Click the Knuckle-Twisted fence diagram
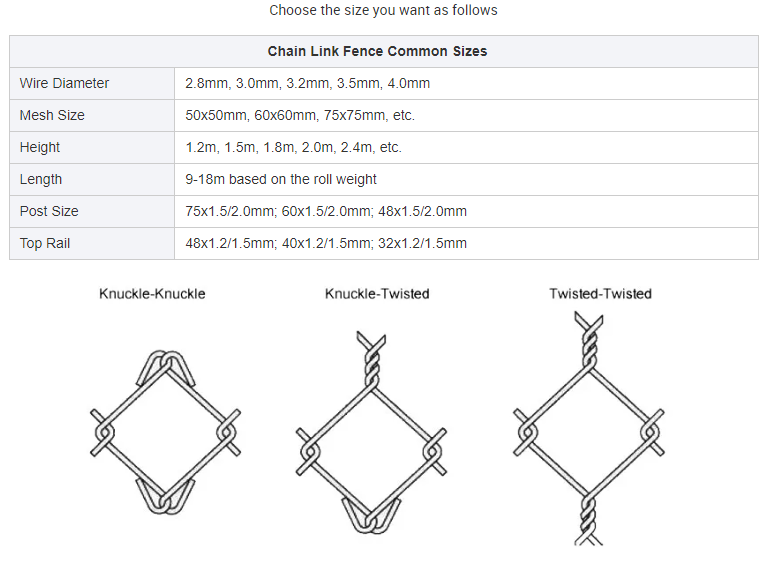773x569 pixels. (371, 432)
